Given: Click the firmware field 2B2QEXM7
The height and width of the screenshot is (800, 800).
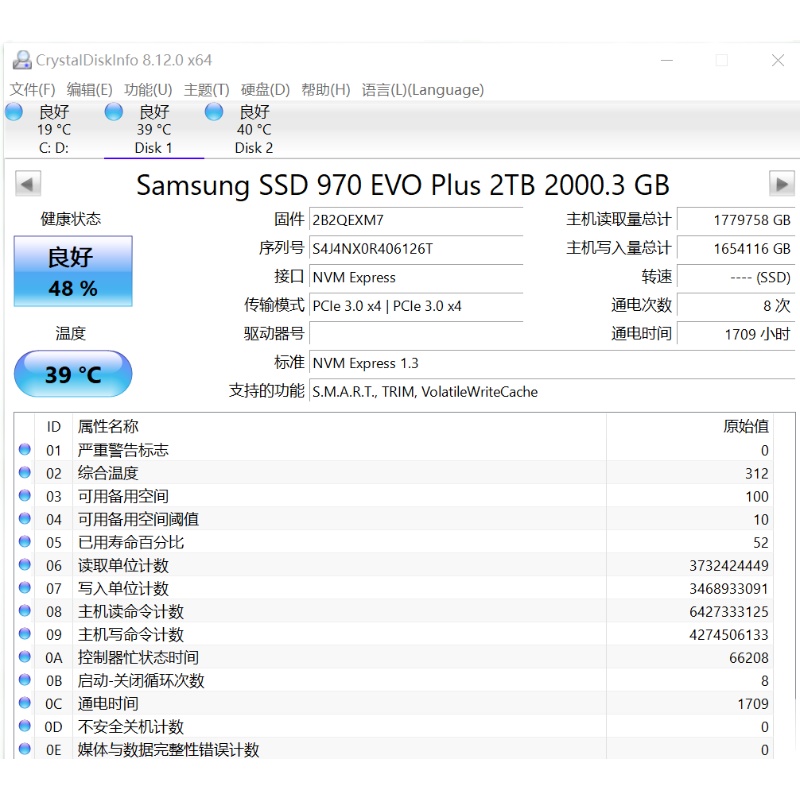Looking at the screenshot, I should (416, 220).
